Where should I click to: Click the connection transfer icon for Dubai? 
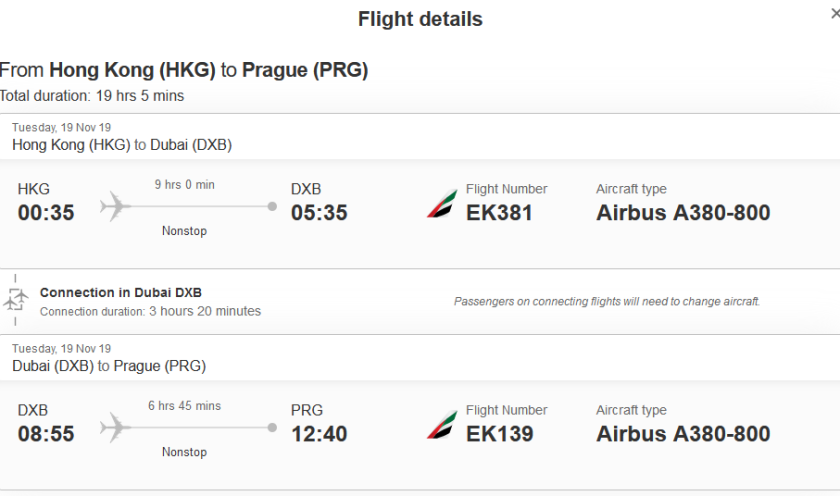point(16,298)
